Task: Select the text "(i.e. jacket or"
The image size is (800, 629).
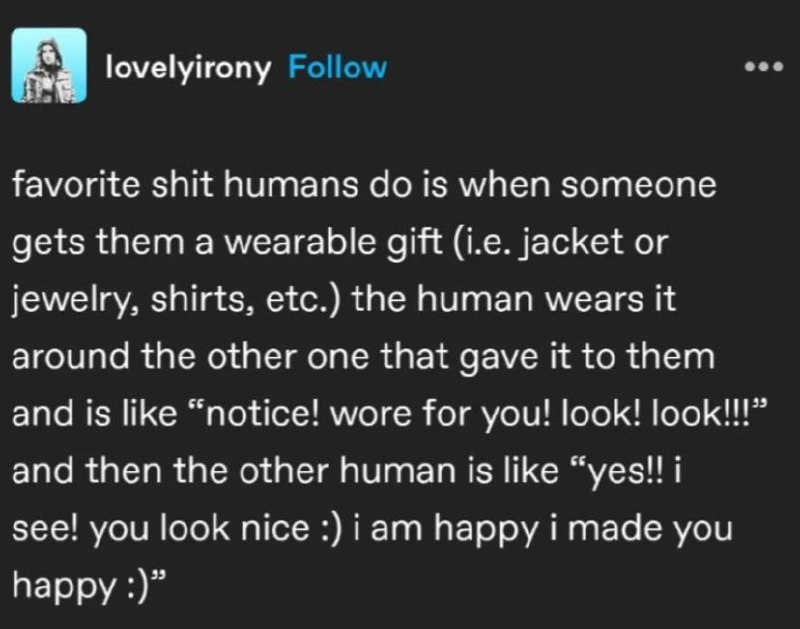Action: (x=560, y=242)
